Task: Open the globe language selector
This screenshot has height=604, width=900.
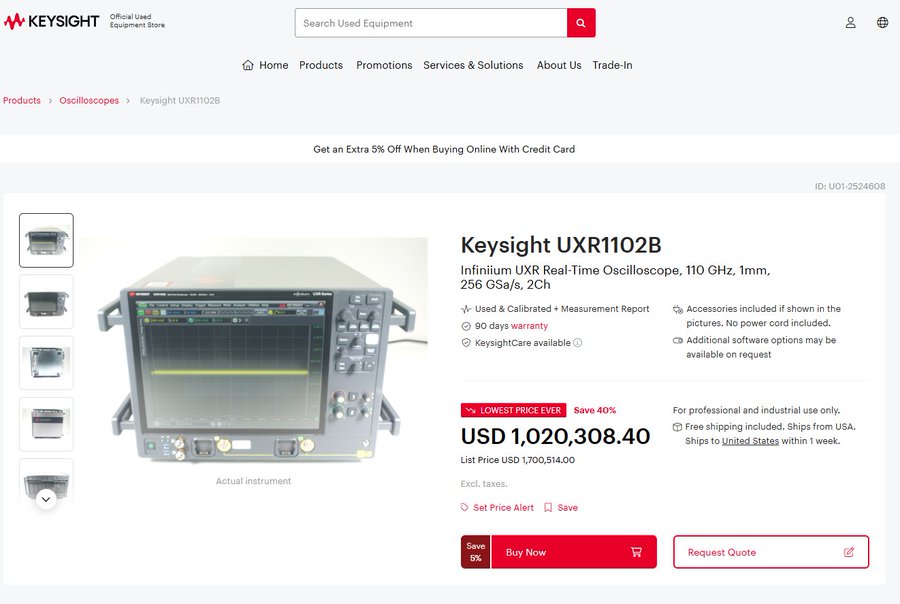Action: [882, 23]
